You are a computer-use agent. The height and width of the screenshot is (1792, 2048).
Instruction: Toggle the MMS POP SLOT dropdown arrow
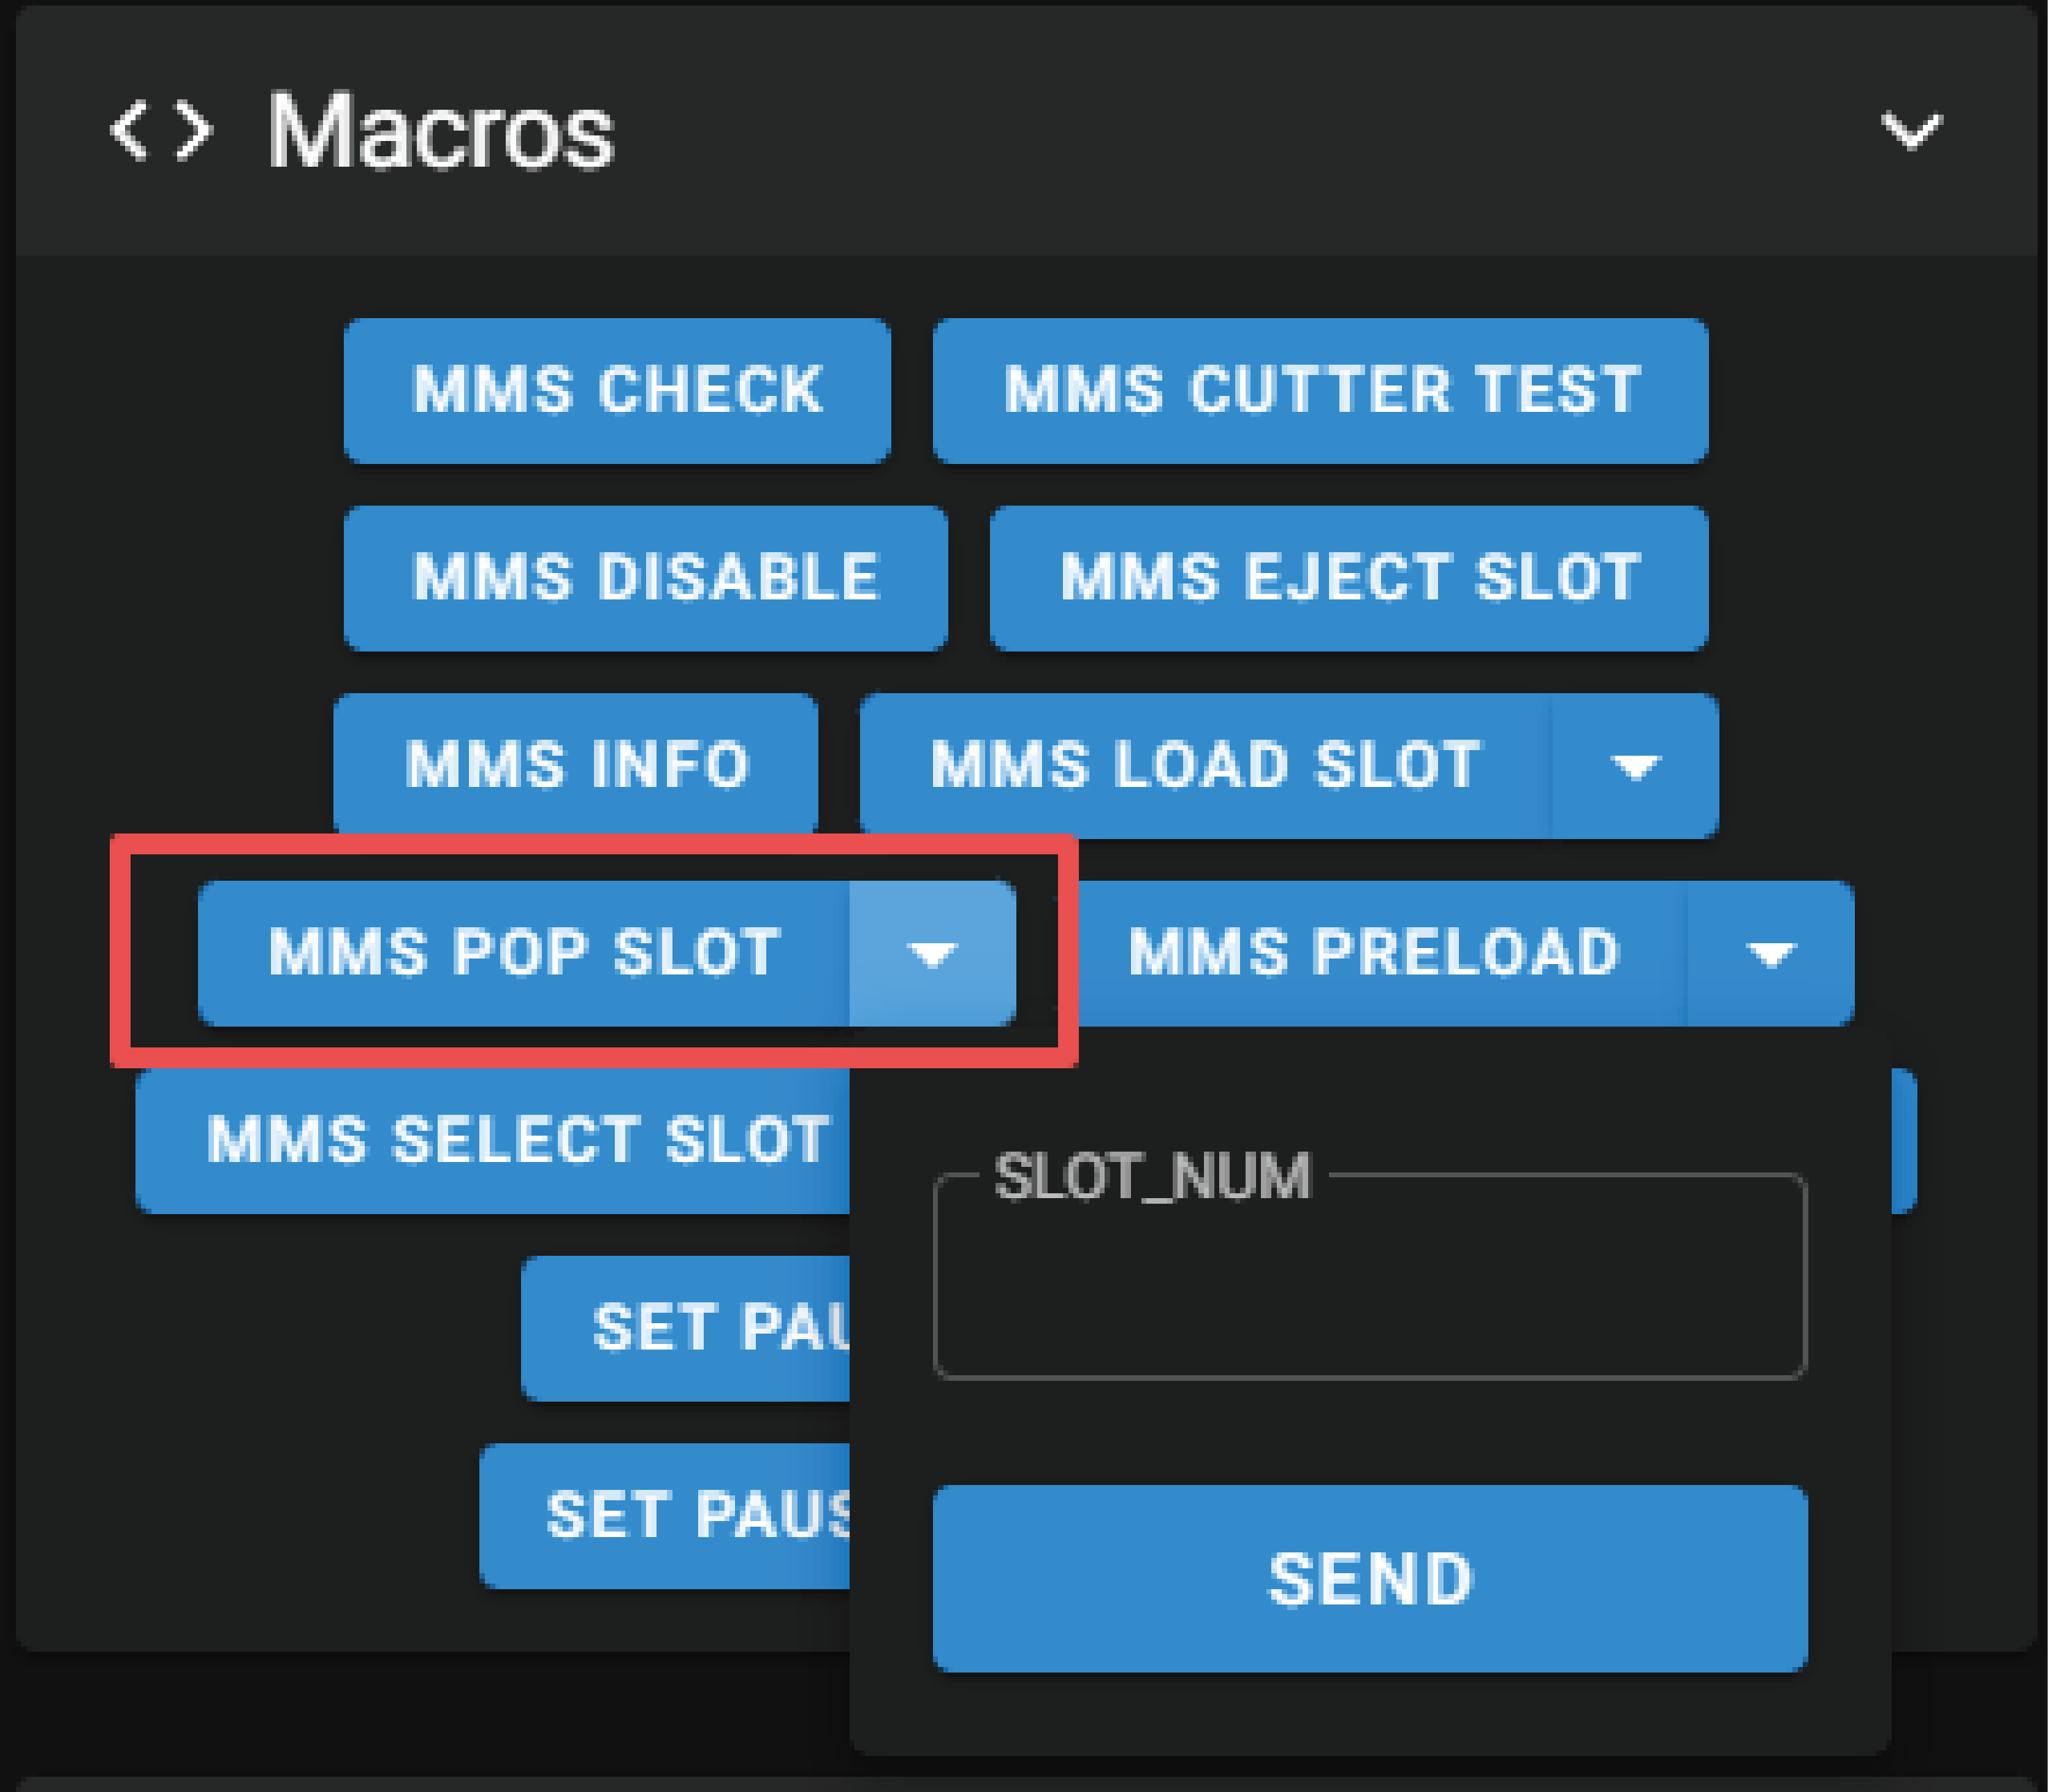point(932,953)
